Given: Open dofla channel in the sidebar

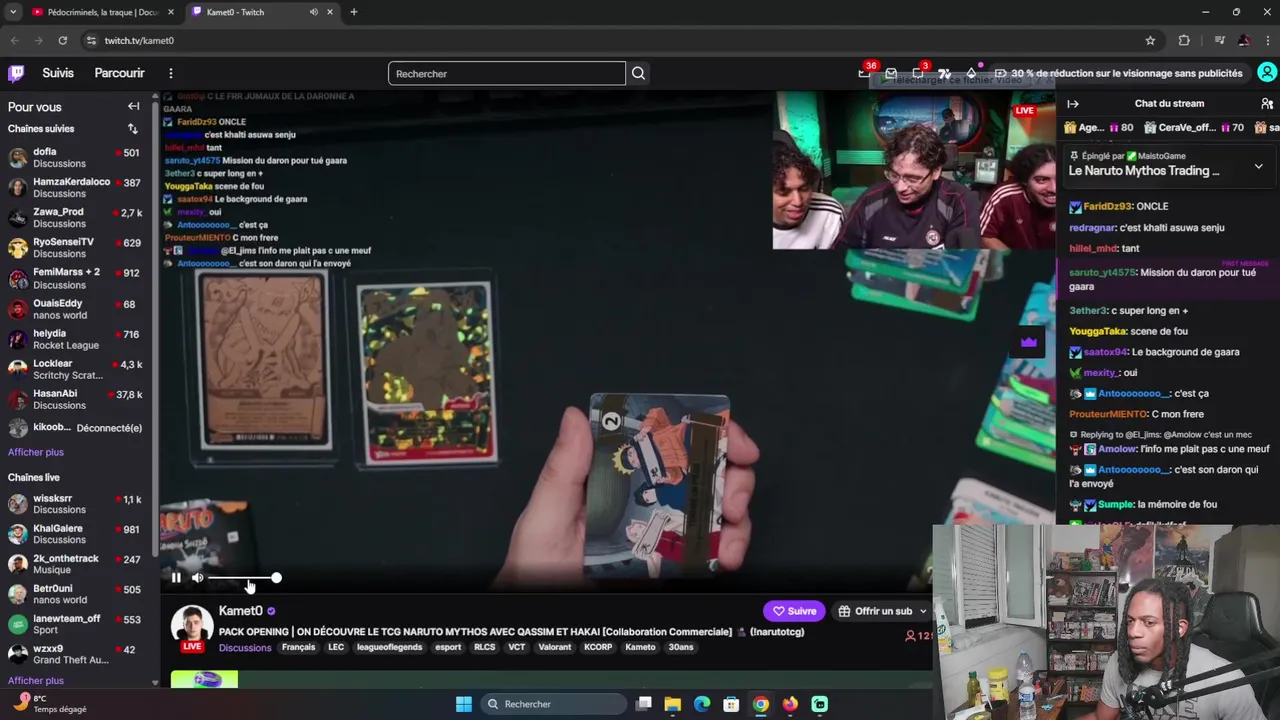Looking at the screenshot, I should pyautogui.click(x=75, y=158).
